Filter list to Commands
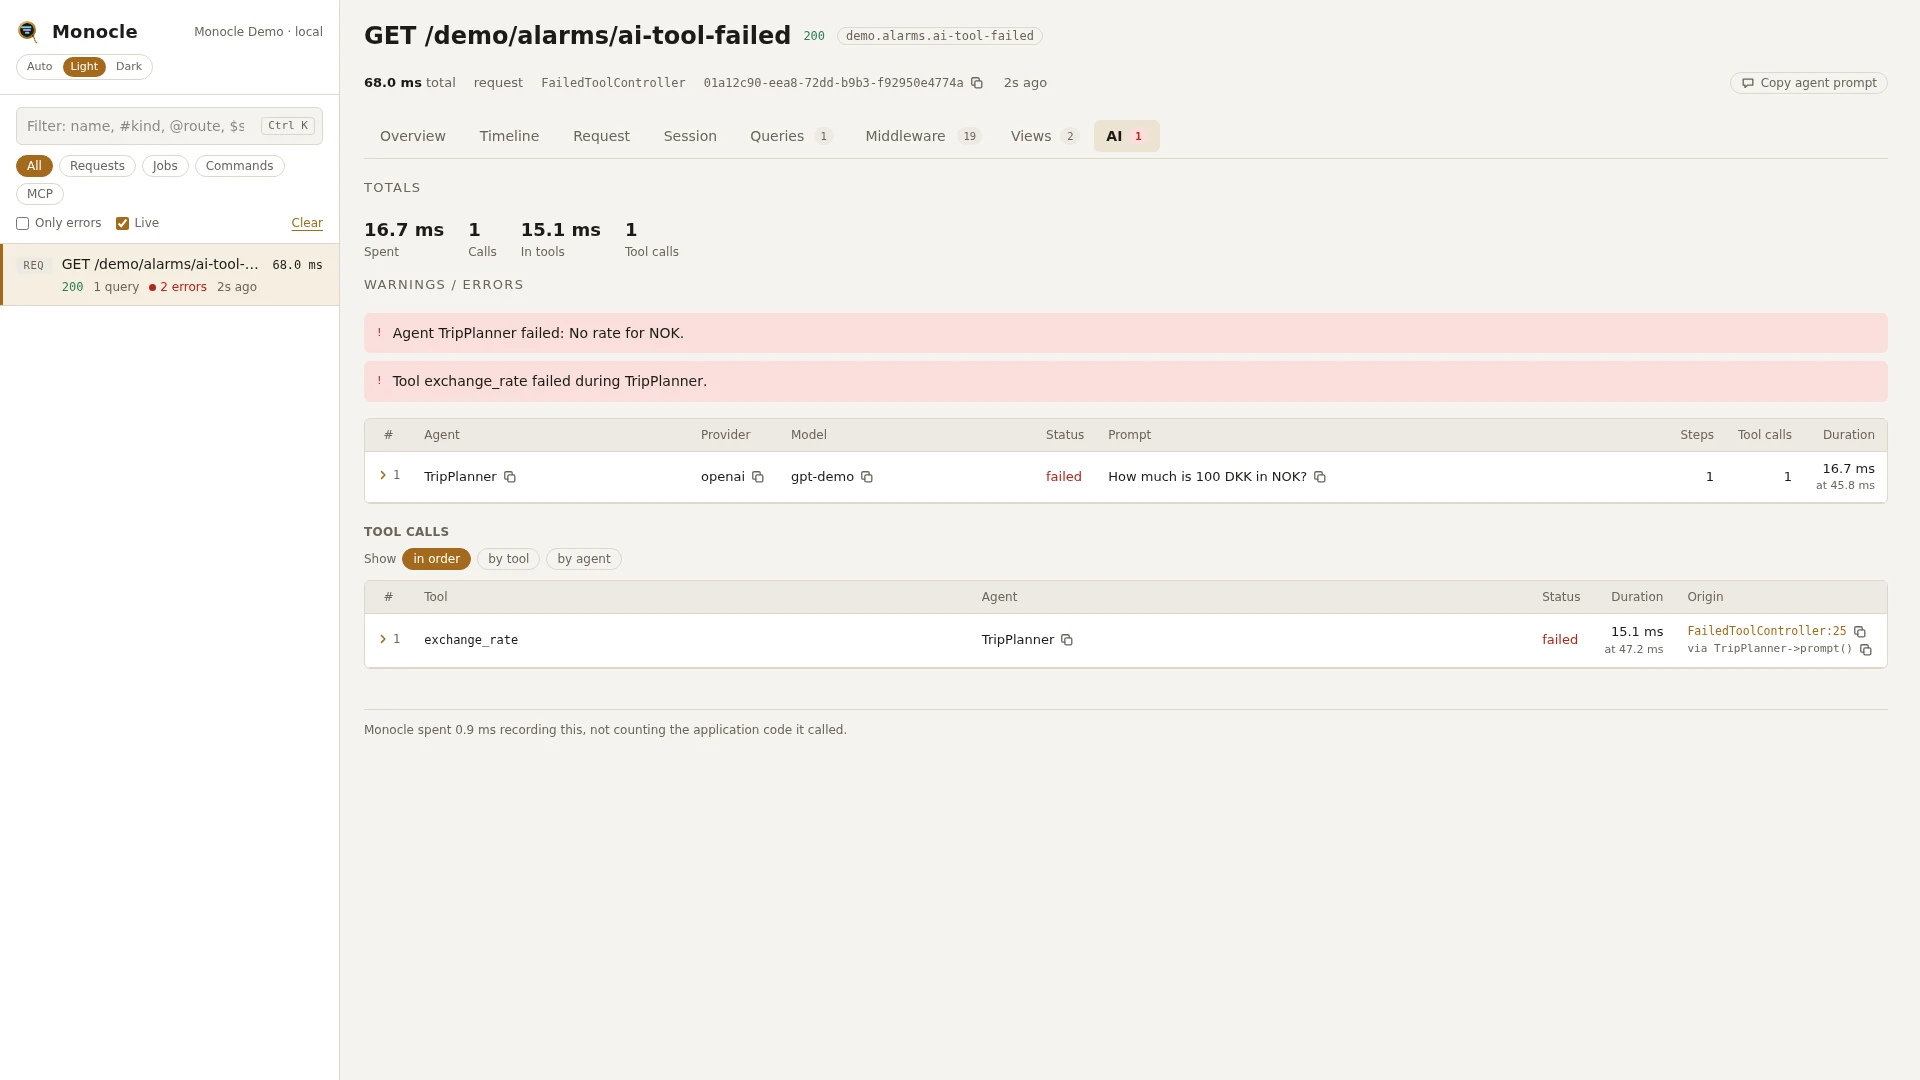The image size is (1920, 1080). click(239, 166)
